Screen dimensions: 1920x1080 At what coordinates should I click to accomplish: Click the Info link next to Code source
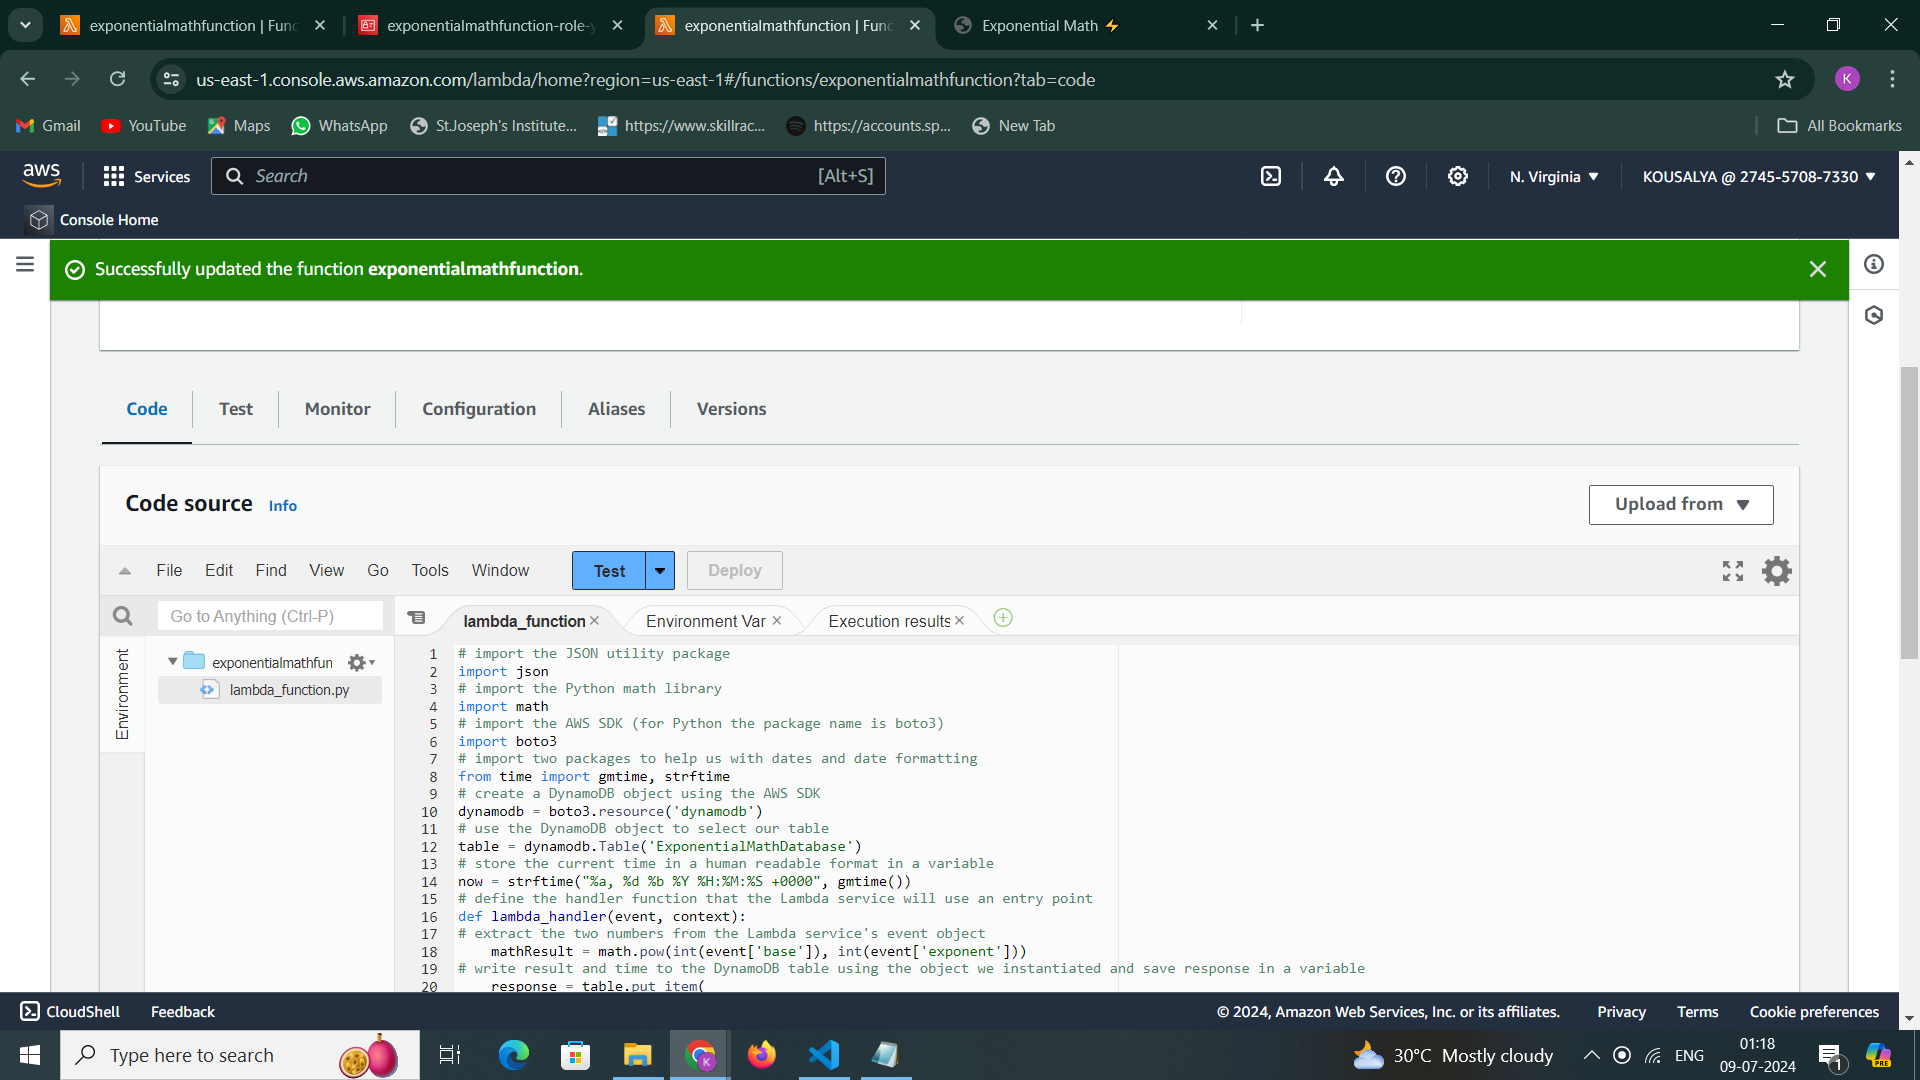coord(282,506)
